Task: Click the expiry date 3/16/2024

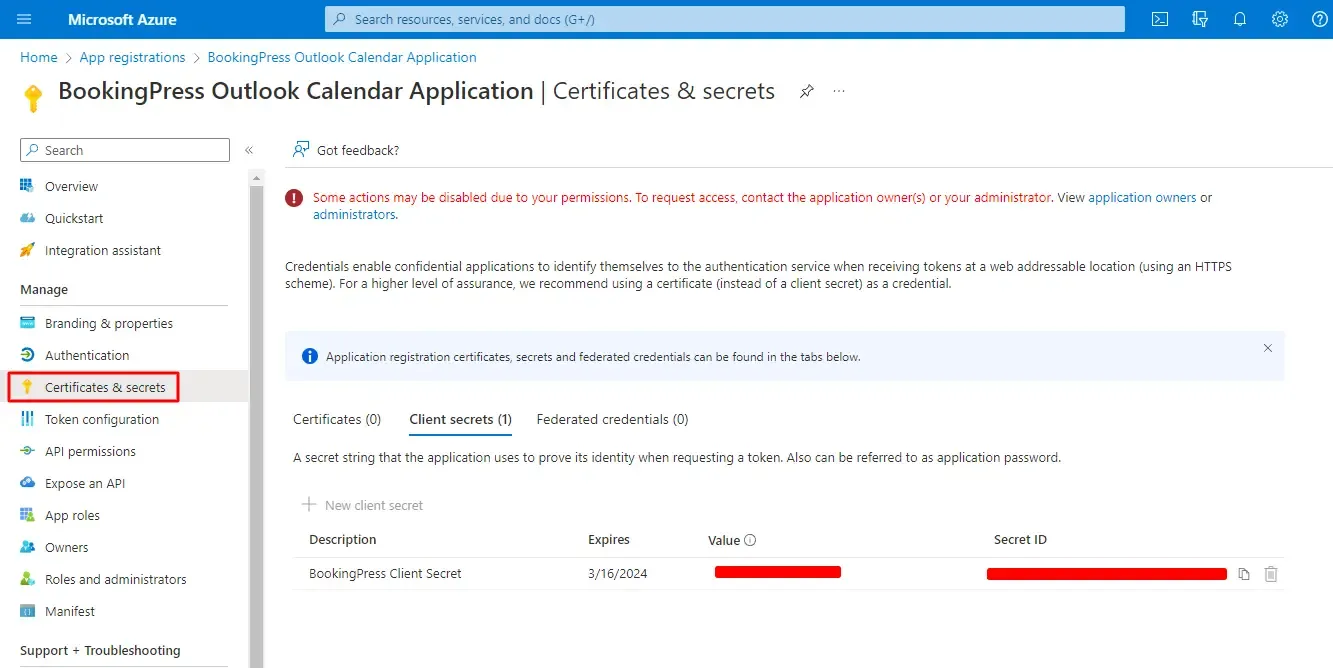Action: (x=617, y=574)
